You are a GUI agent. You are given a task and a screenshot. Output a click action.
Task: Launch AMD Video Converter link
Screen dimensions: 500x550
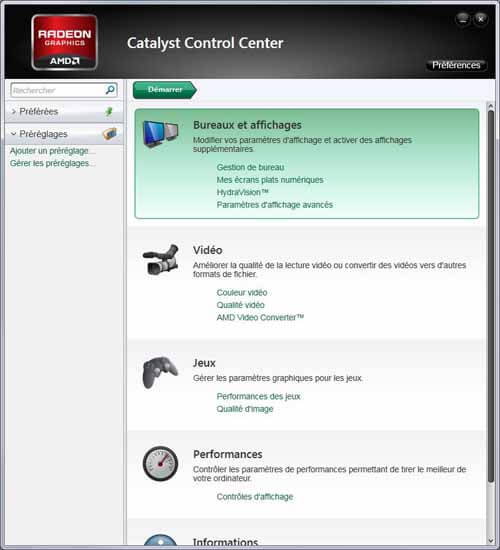coord(260,317)
